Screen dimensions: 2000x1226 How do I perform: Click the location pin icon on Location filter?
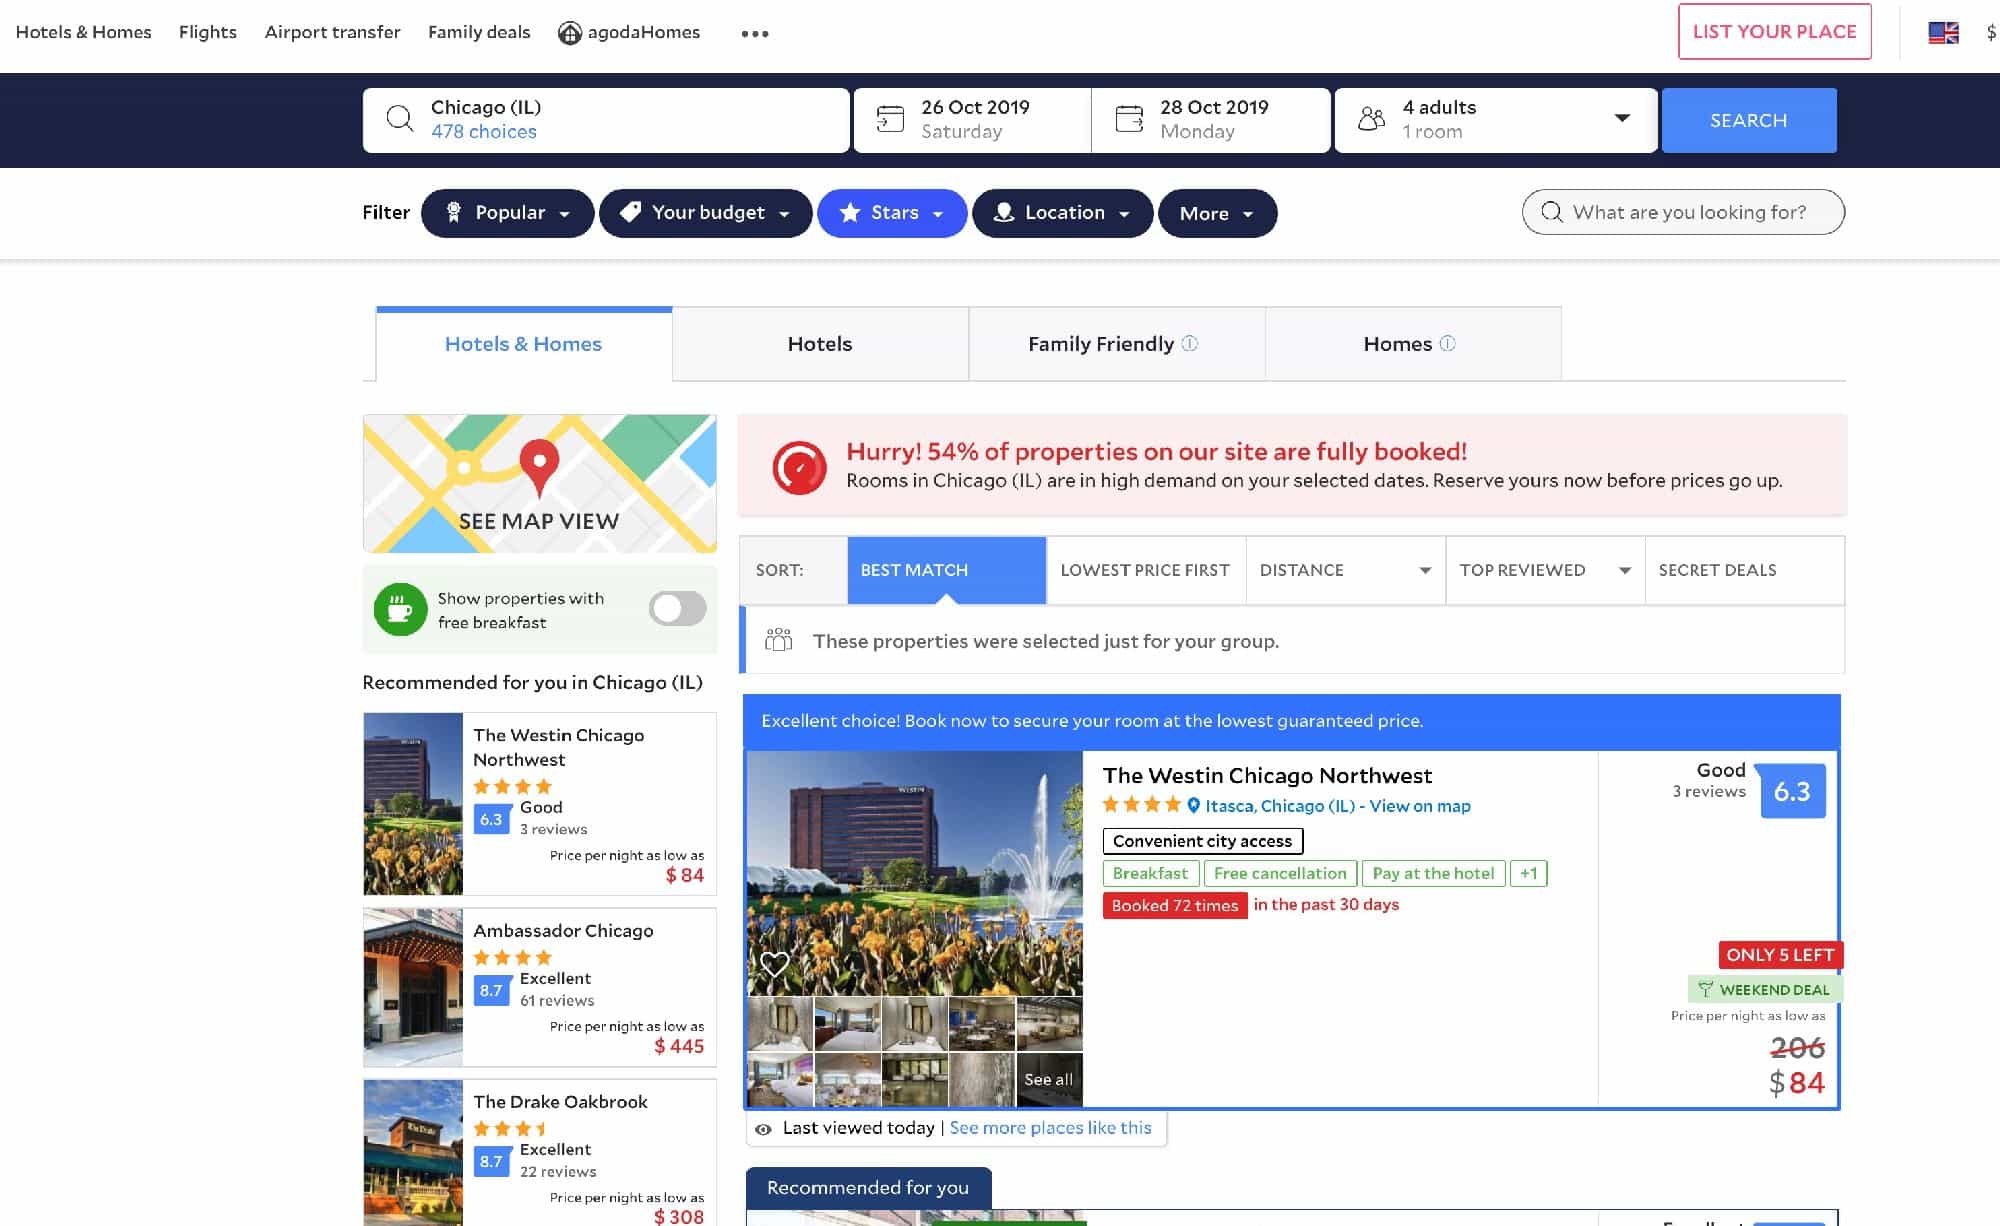(x=1004, y=212)
